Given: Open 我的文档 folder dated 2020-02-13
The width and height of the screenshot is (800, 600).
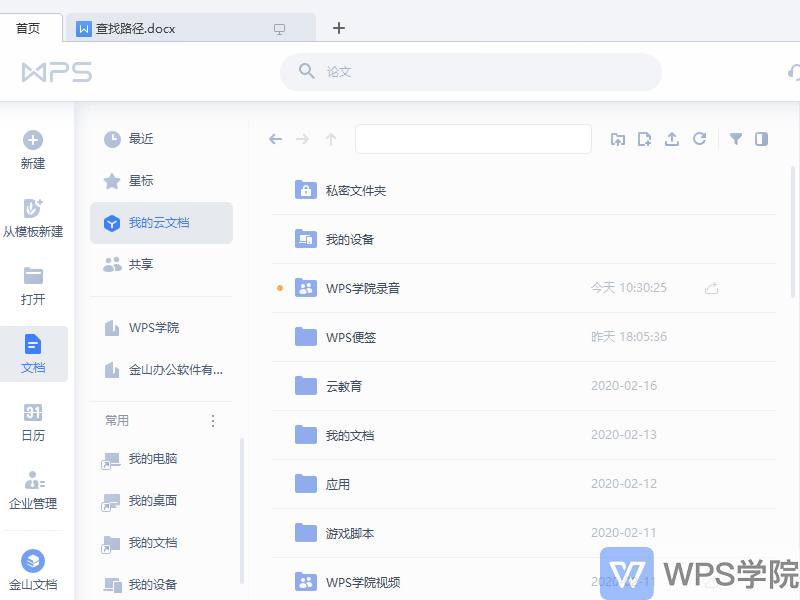Looking at the screenshot, I should click(523, 435).
